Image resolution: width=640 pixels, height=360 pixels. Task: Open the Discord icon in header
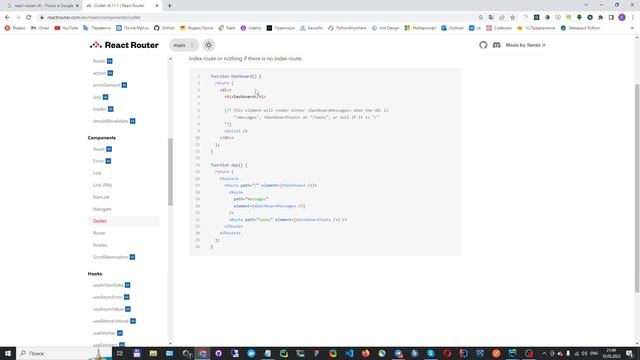point(497,45)
